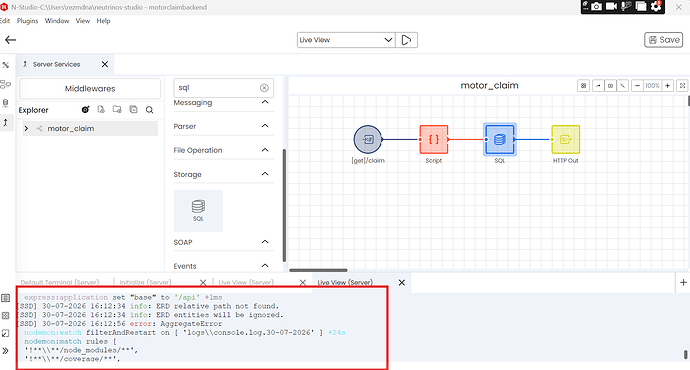The width and height of the screenshot is (690, 370).
Task: Close the active Live View (Server) tab
Action: pyautogui.click(x=402, y=282)
